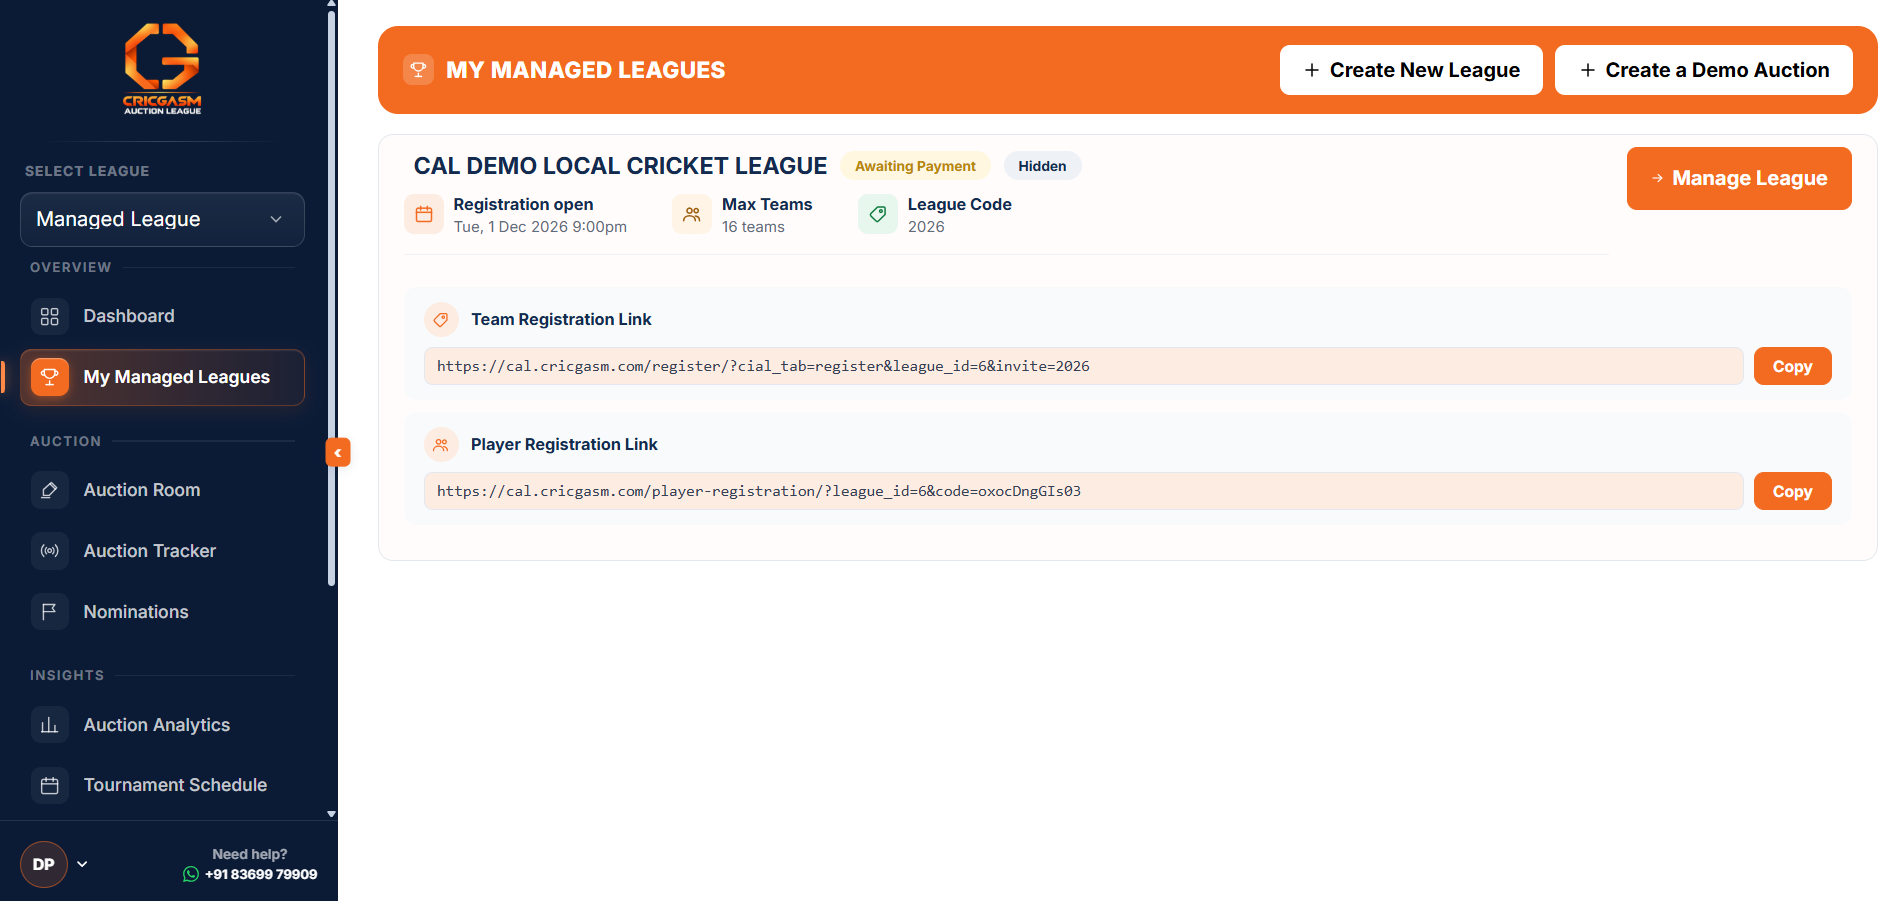Click the trophy icon for My Managed Leagues

coord(50,377)
